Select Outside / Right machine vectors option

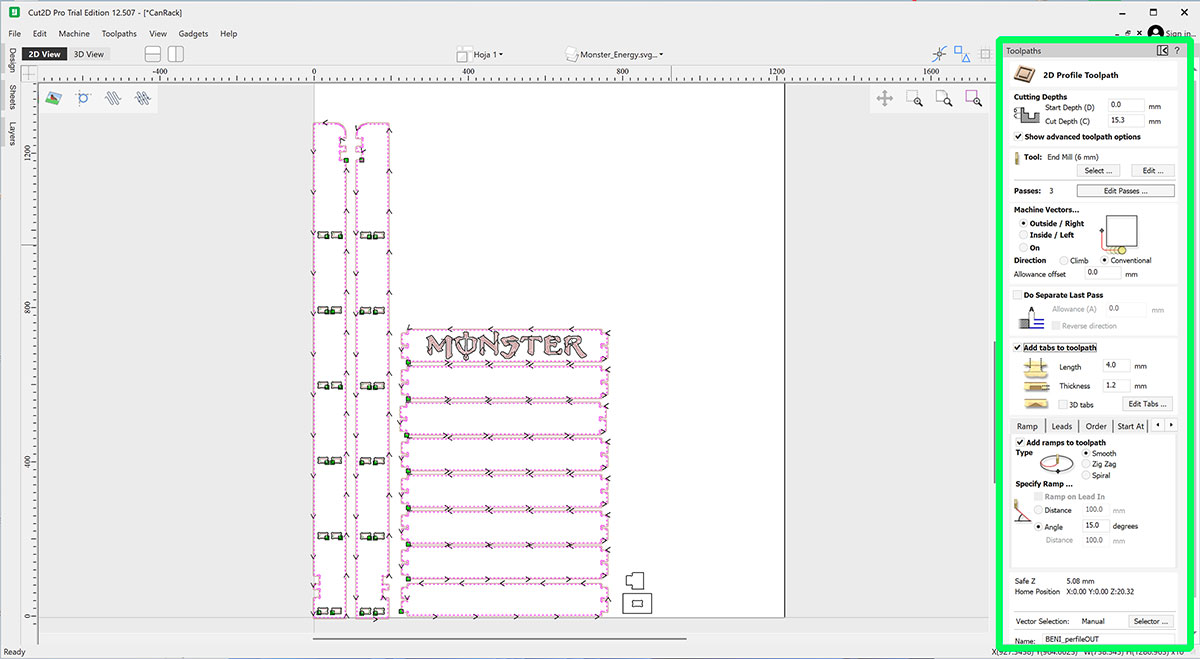(x=1023, y=223)
